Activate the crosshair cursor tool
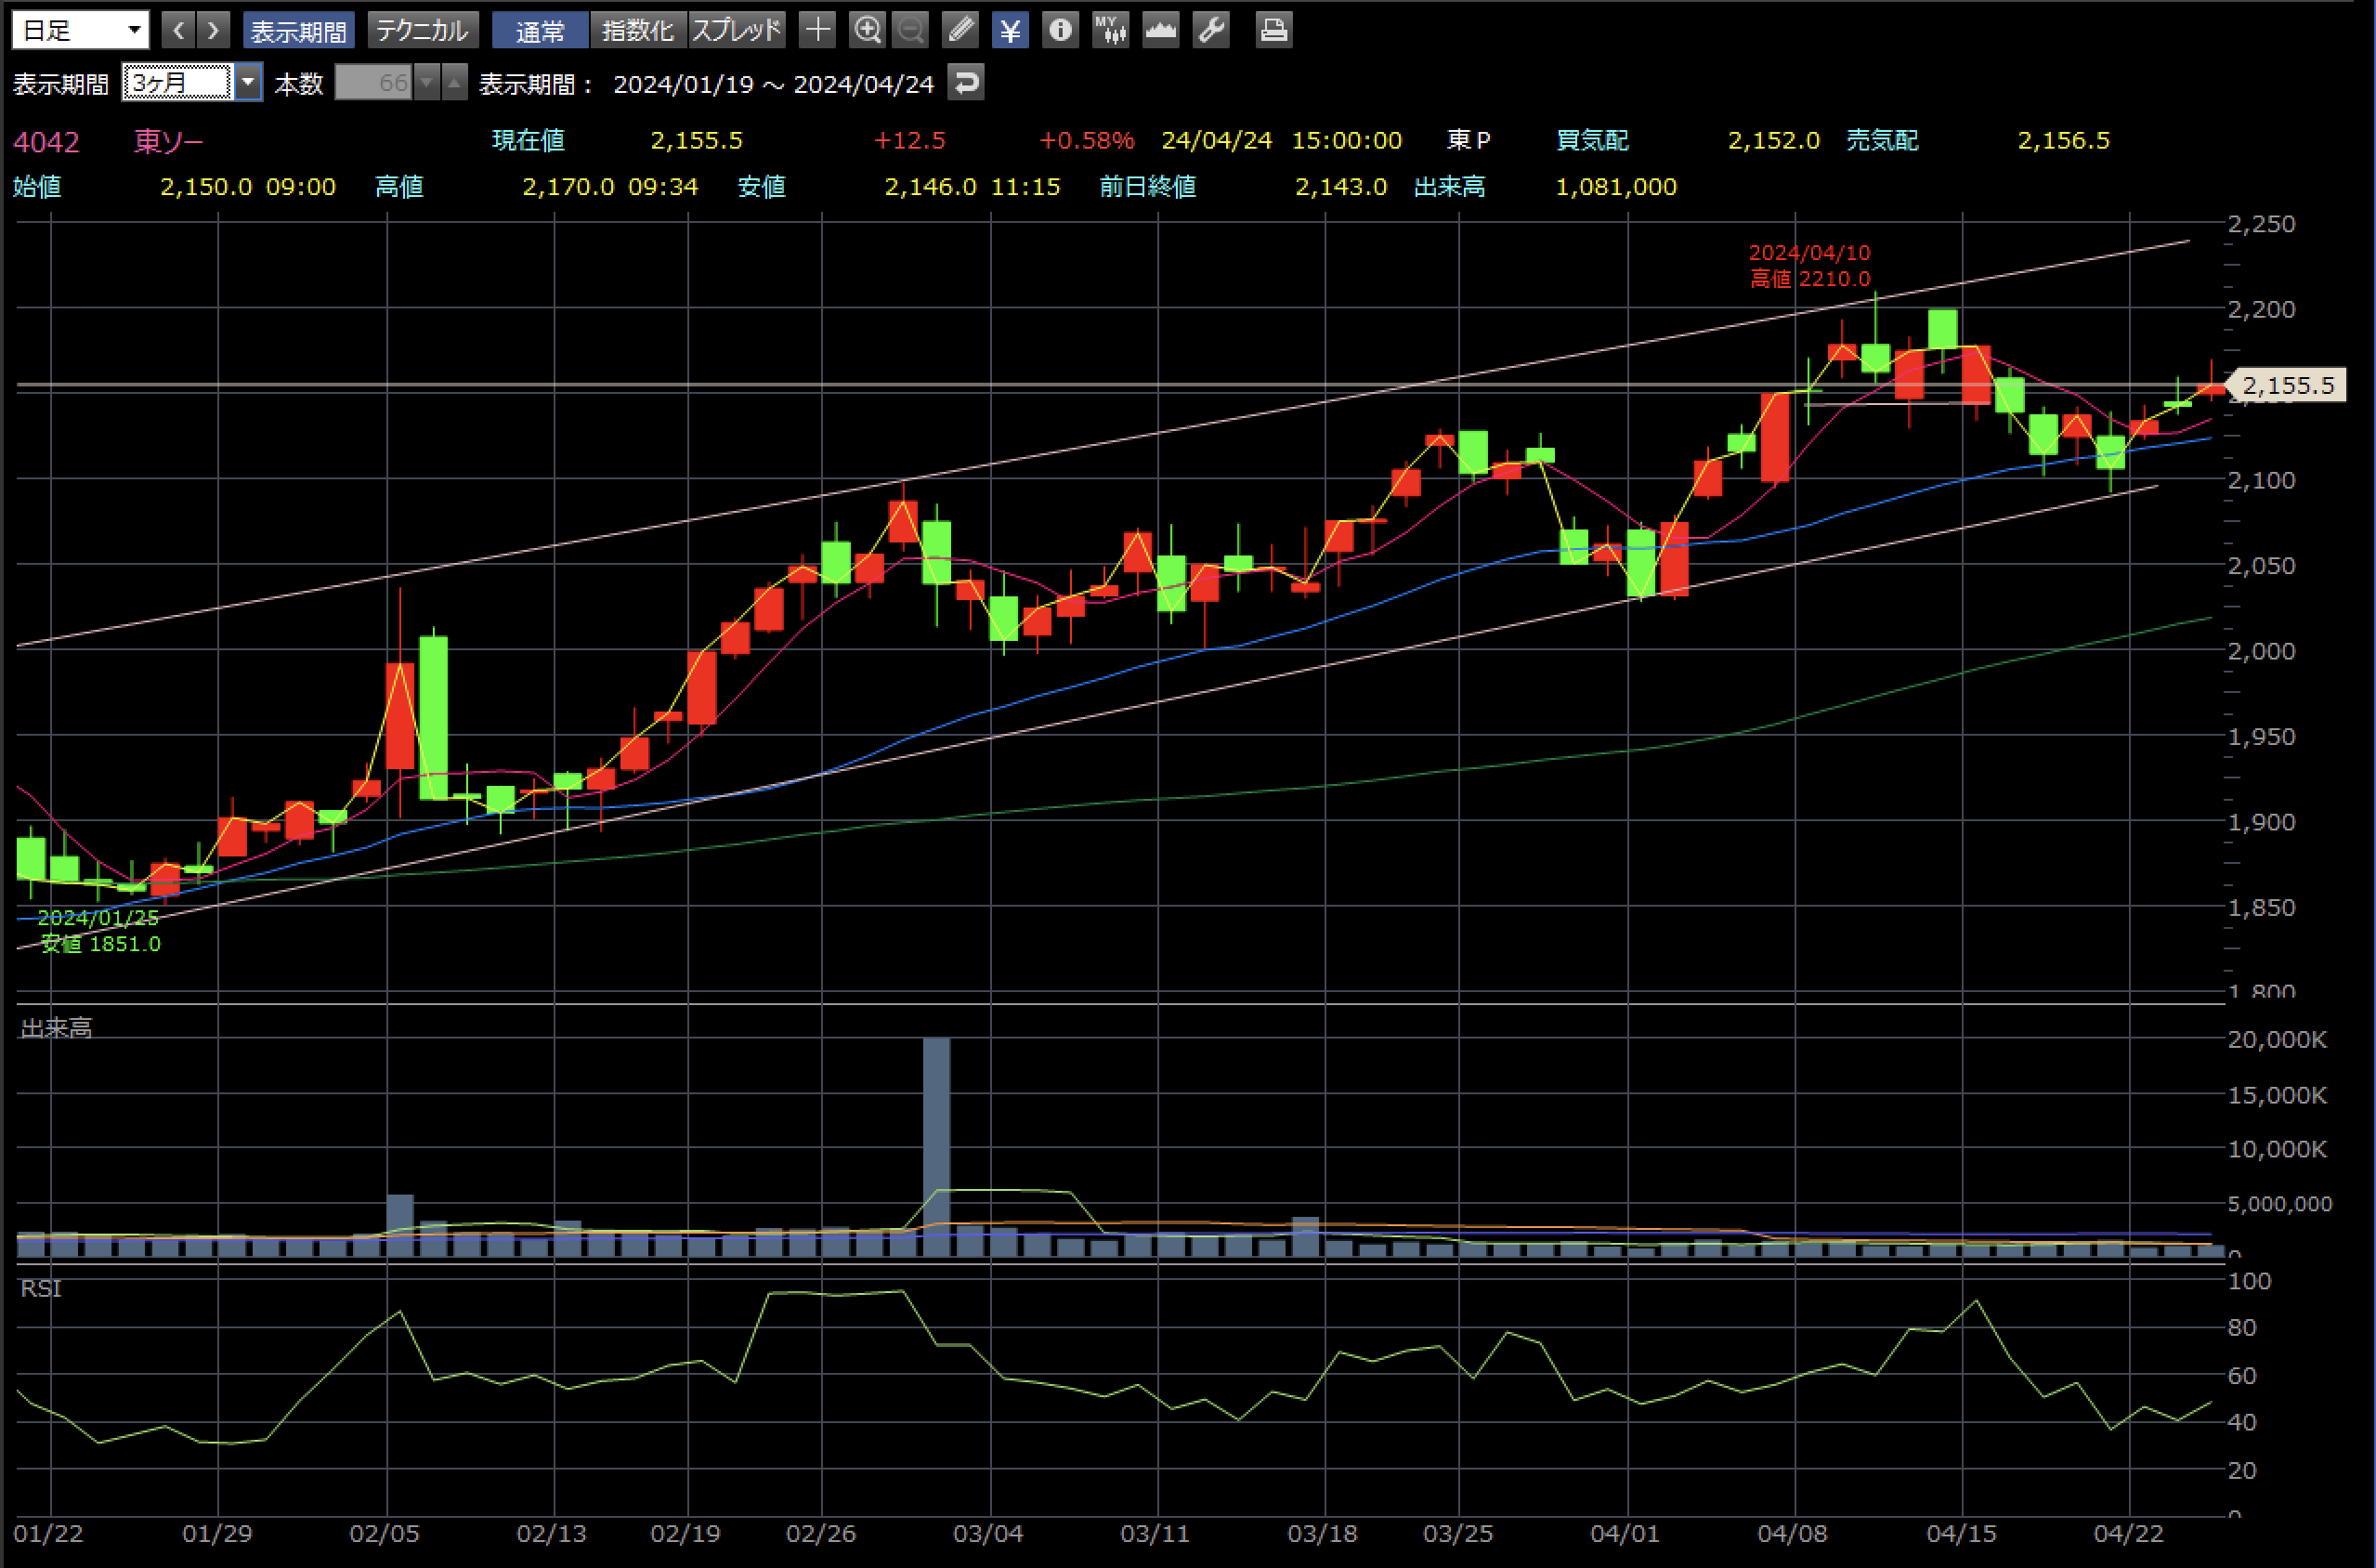Screen dimensions: 2376x1568 click(x=817, y=30)
